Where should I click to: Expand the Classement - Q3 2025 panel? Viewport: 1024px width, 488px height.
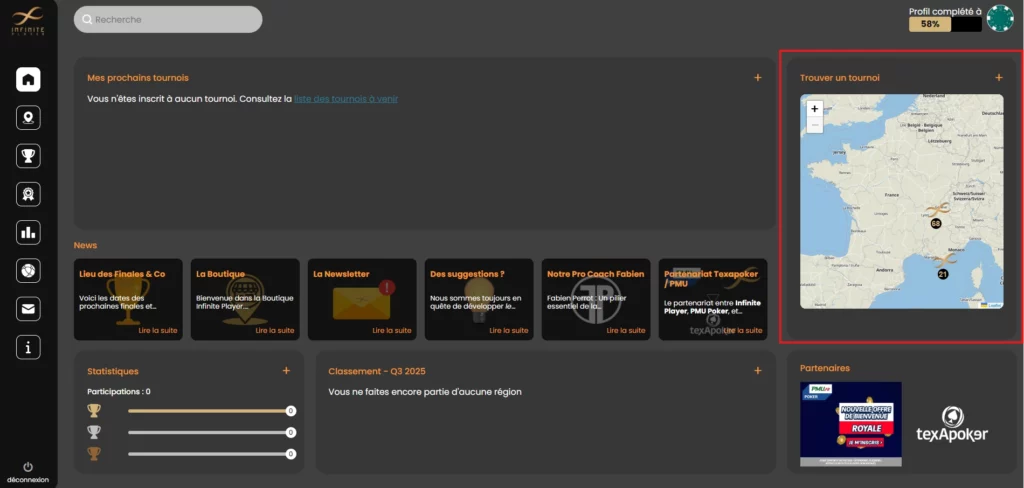tap(757, 371)
